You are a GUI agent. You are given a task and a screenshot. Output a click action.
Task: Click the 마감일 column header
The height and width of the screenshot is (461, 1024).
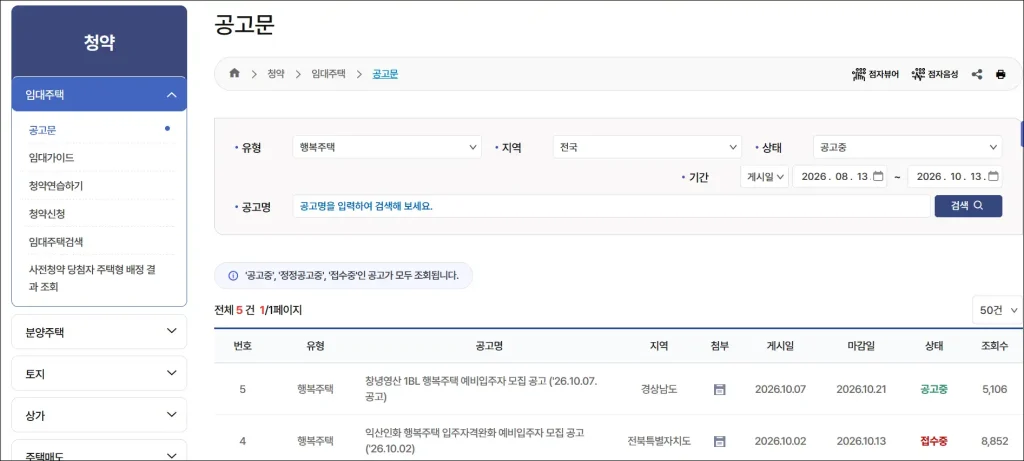862,346
